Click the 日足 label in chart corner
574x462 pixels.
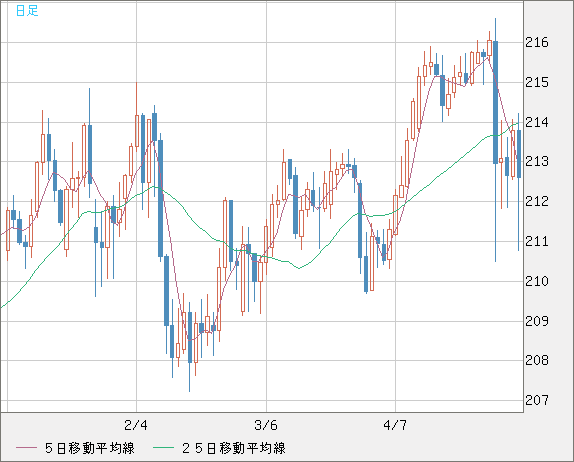27,11
